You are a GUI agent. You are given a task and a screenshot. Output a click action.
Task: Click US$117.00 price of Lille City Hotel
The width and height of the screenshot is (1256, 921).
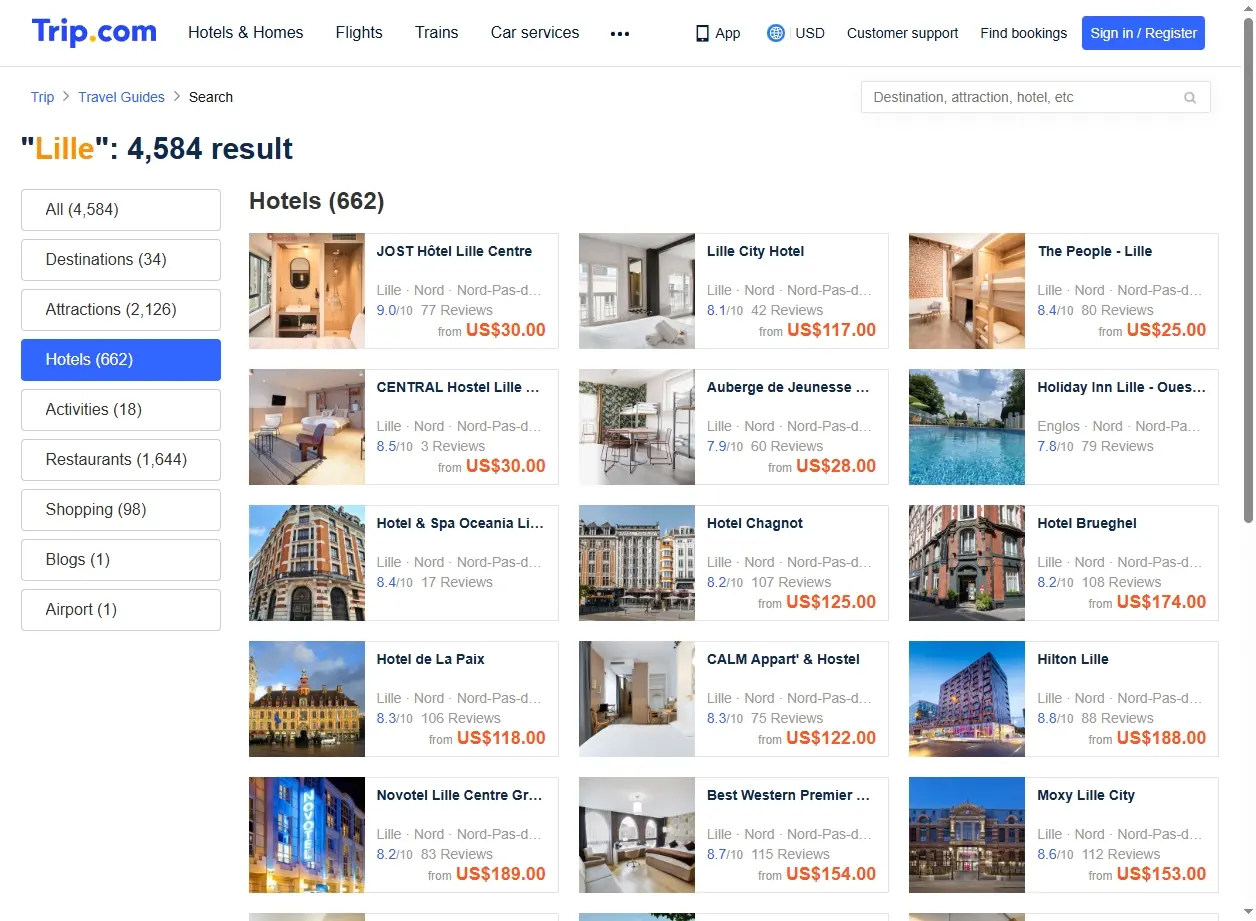click(831, 330)
